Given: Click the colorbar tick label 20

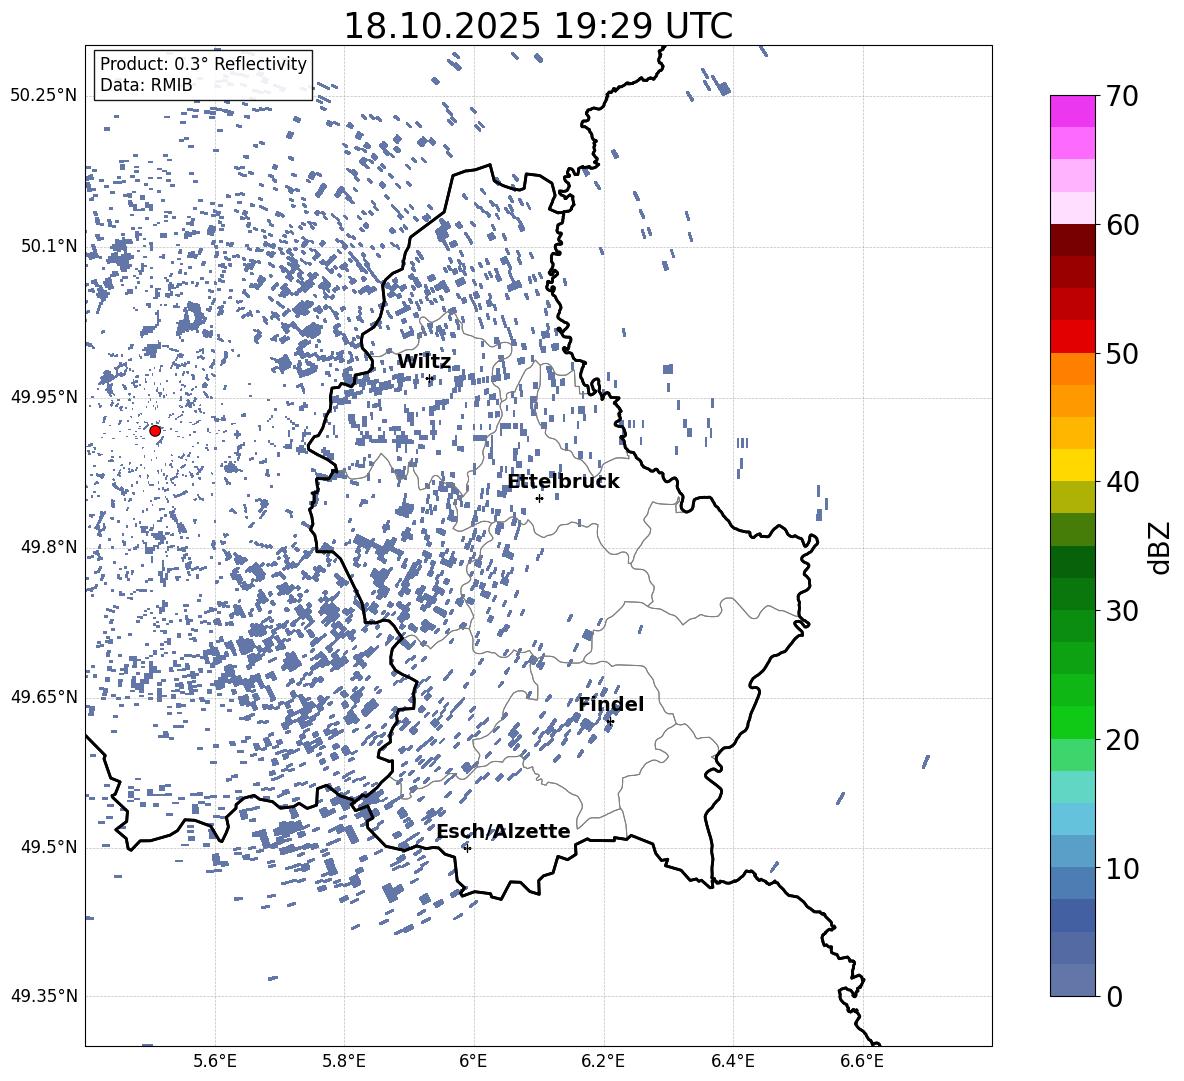Looking at the screenshot, I should click(x=1121, y=739).
